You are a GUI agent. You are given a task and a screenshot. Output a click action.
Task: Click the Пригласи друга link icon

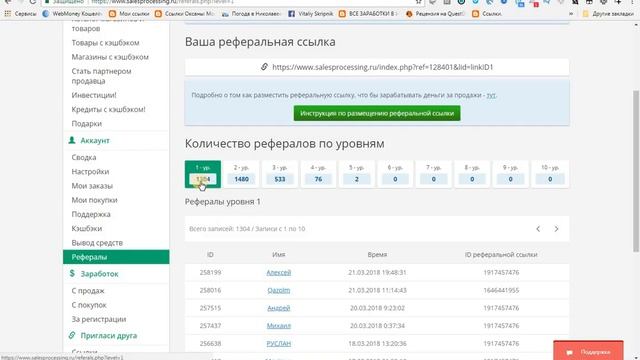click(x=72, y=335)
